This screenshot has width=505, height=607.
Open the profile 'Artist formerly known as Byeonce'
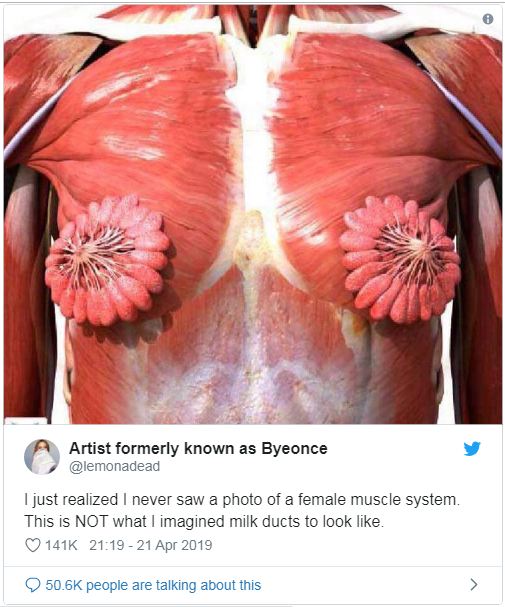[x=198, y=448]
